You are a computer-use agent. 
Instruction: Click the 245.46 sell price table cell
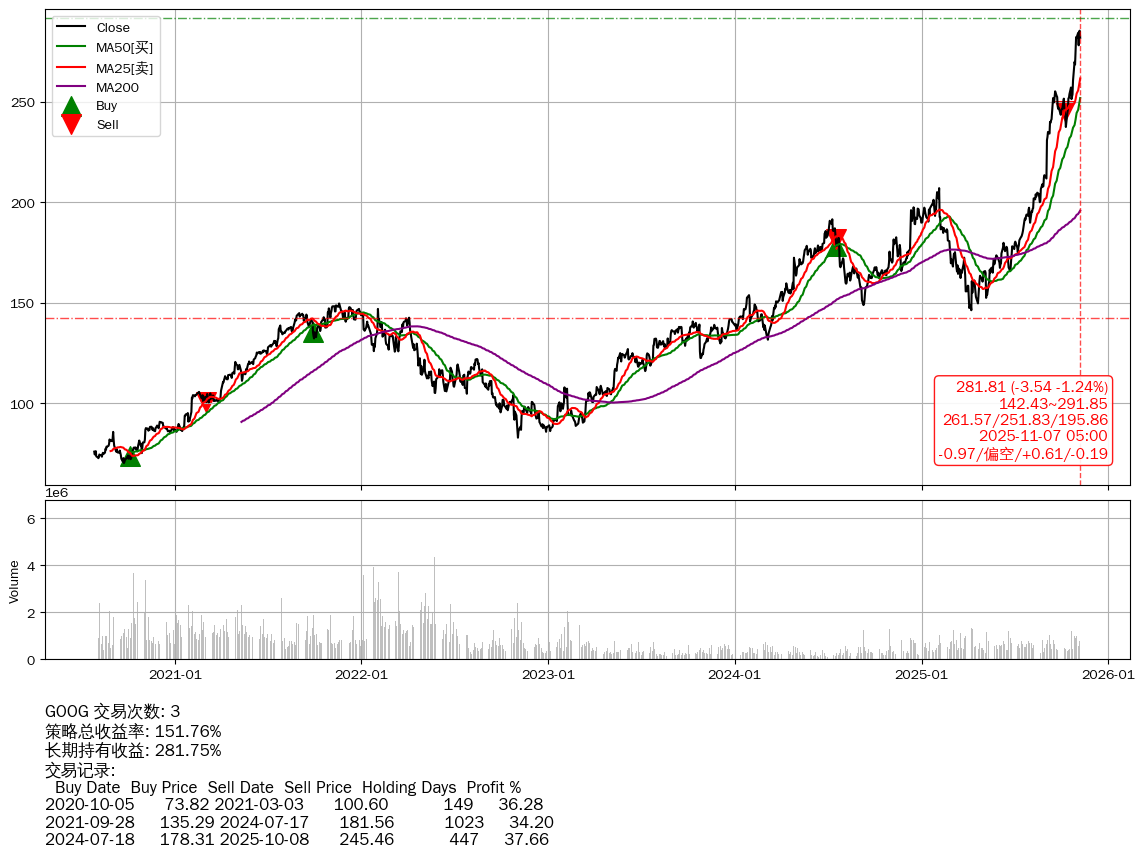[x=367, y=840]
